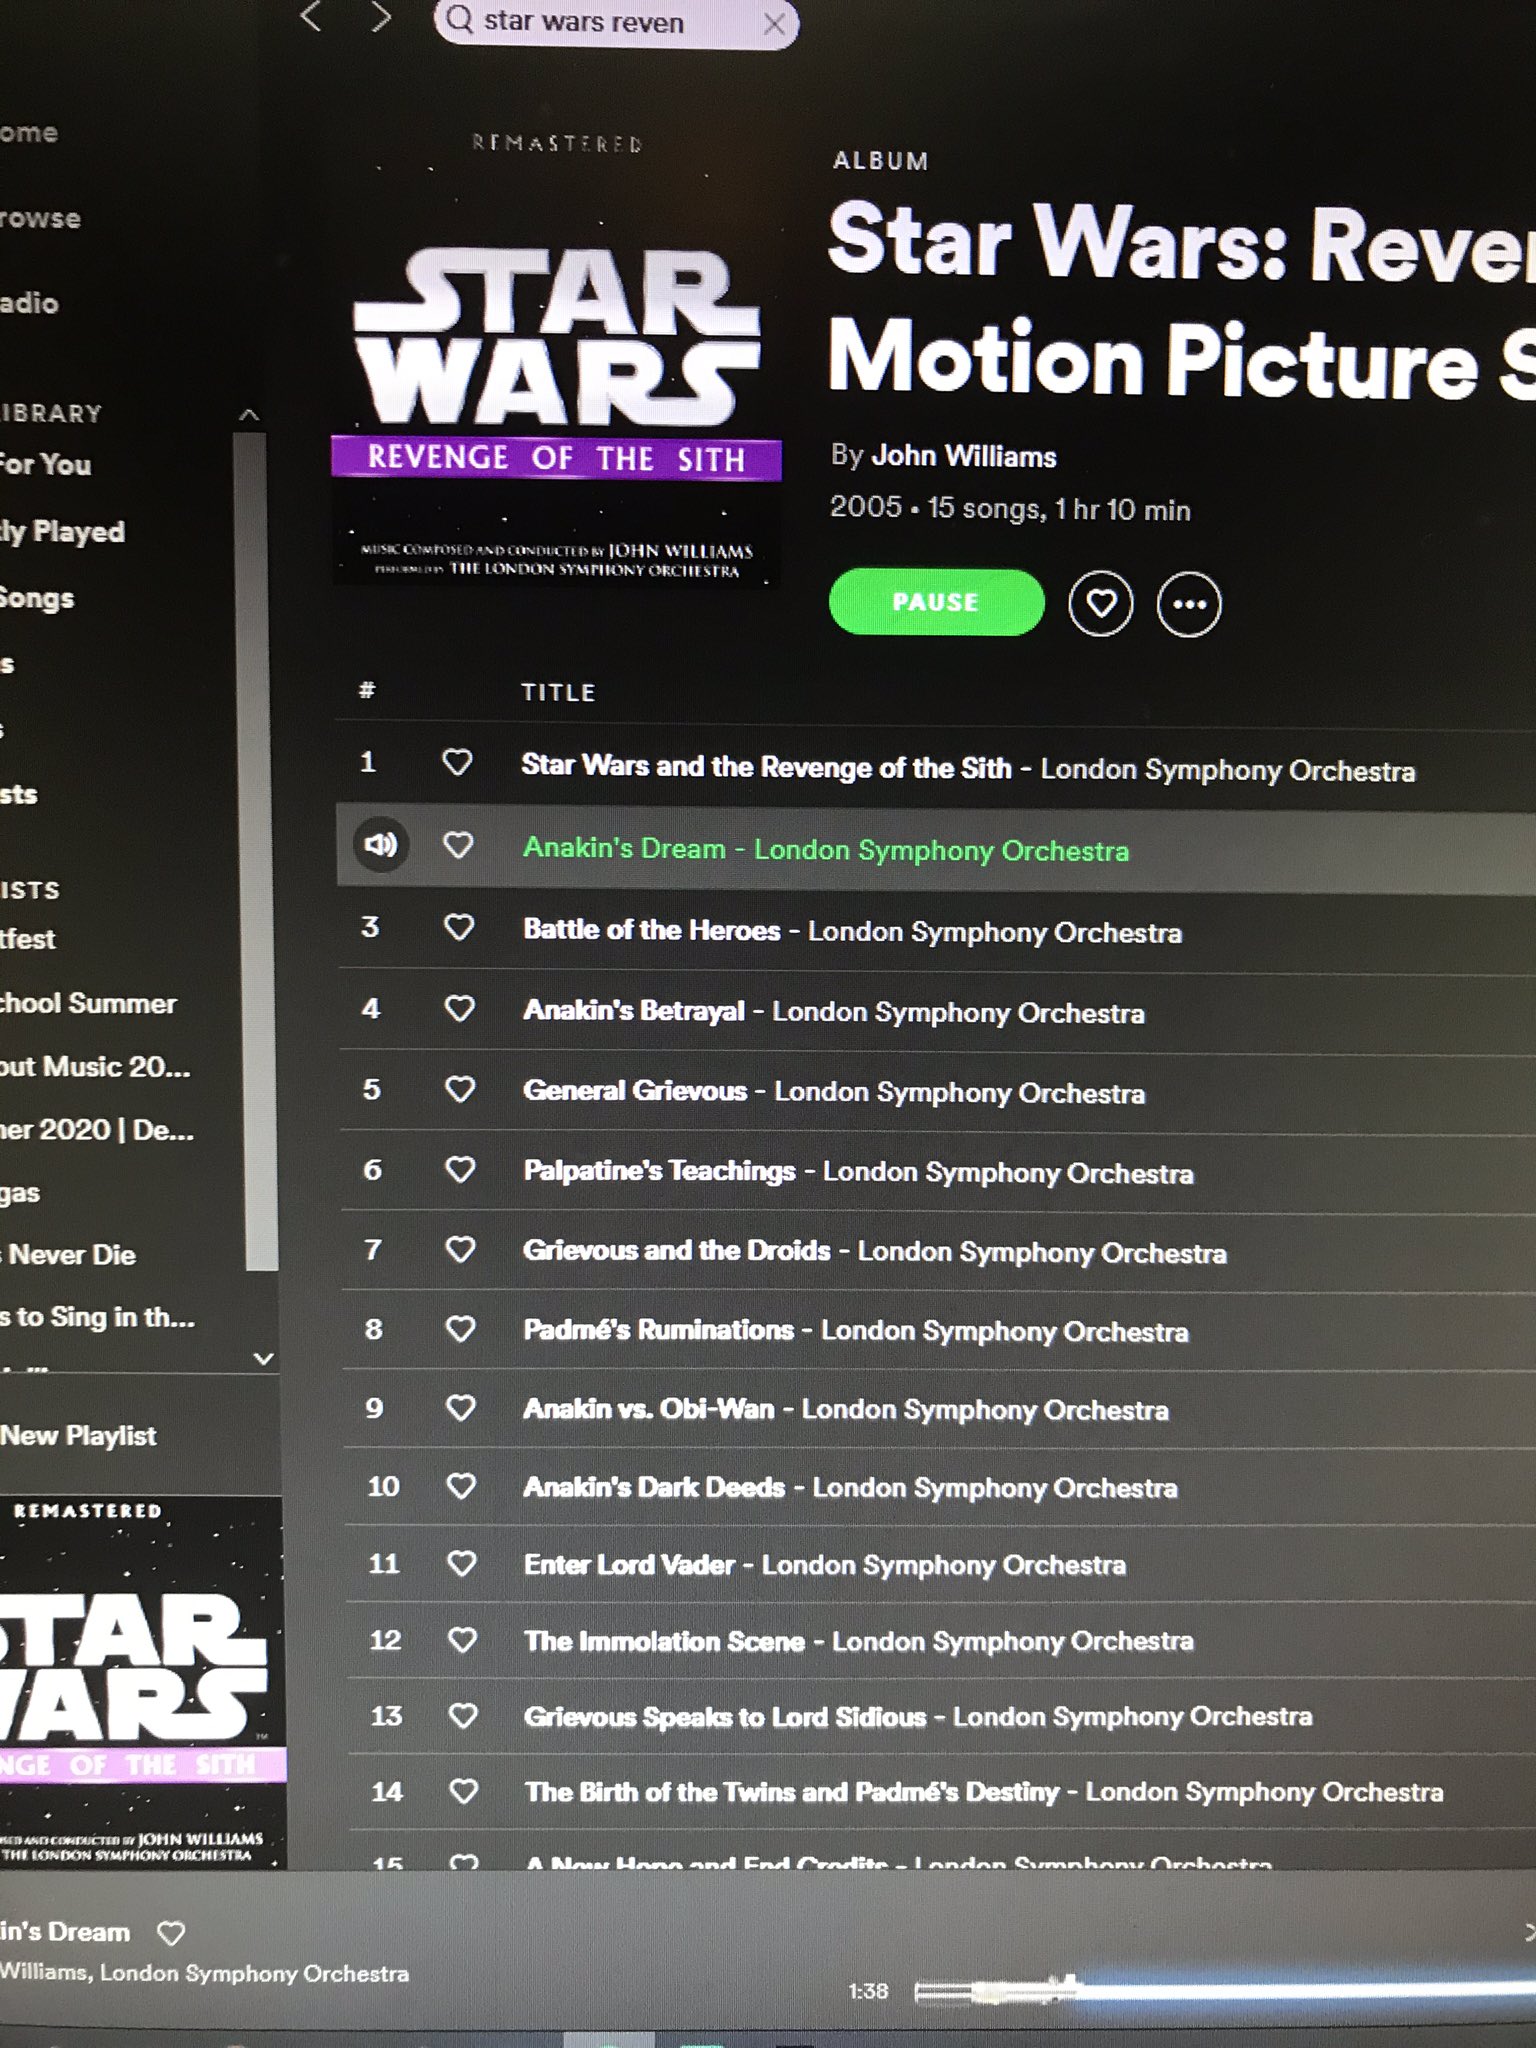
Task: Open Recently Played in library
Action: [62, 531]
